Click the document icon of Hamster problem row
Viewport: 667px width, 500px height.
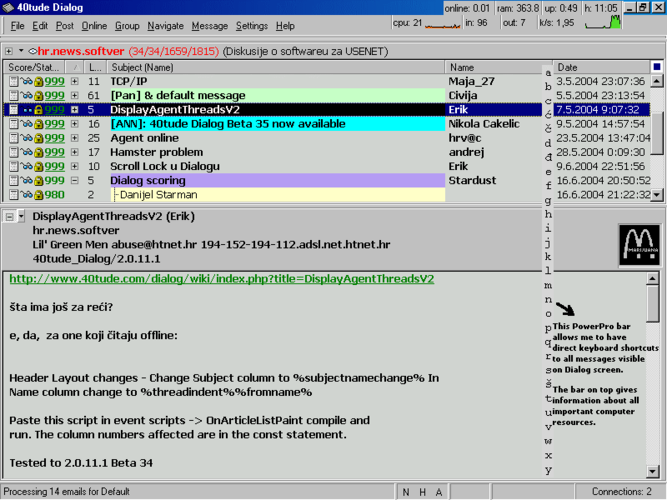click(x=14, y=152)
